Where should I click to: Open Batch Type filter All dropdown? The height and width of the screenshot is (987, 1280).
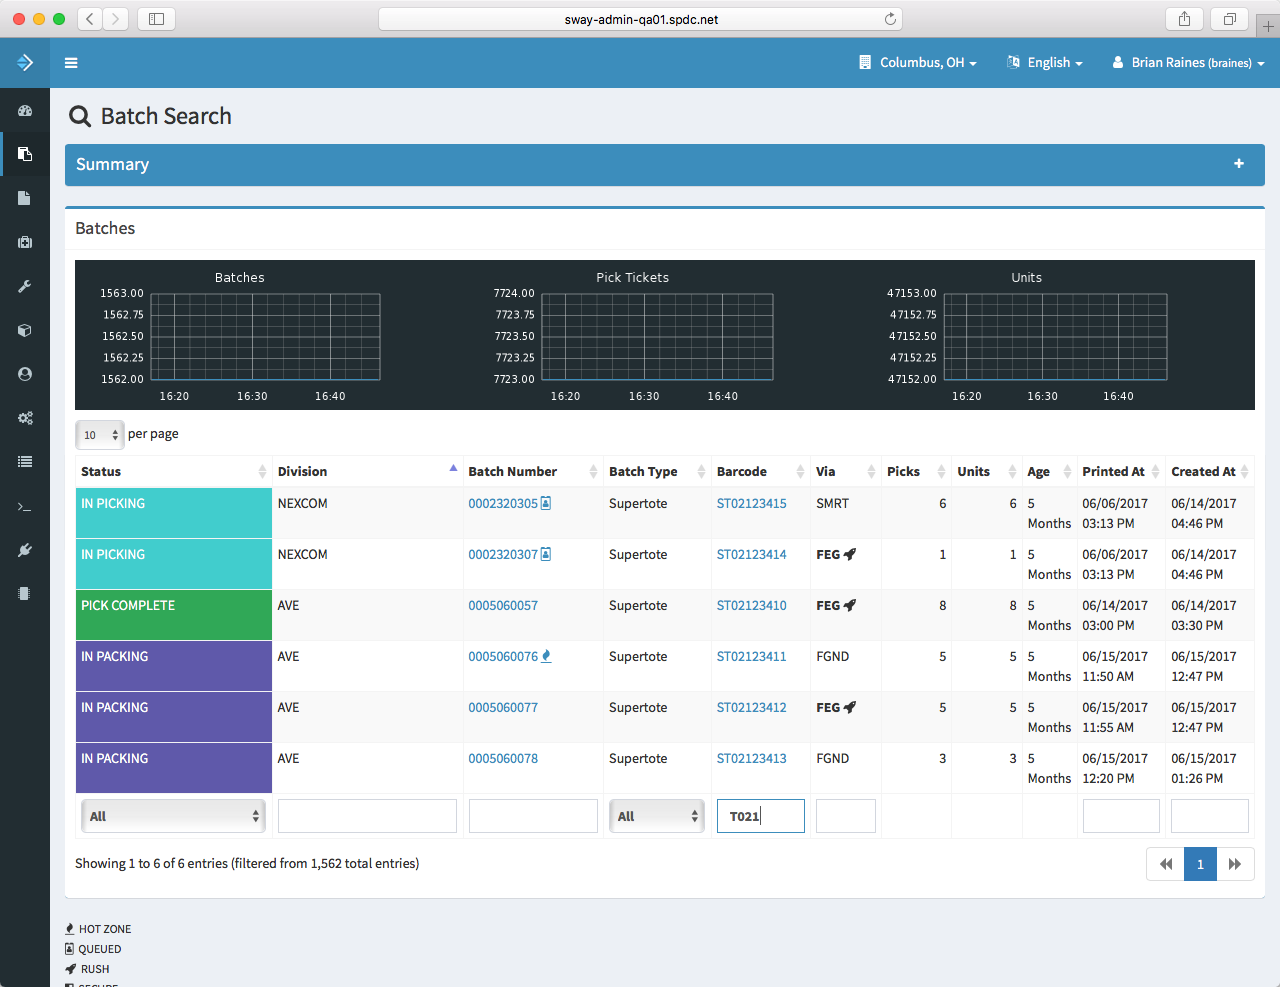point(656,816)
